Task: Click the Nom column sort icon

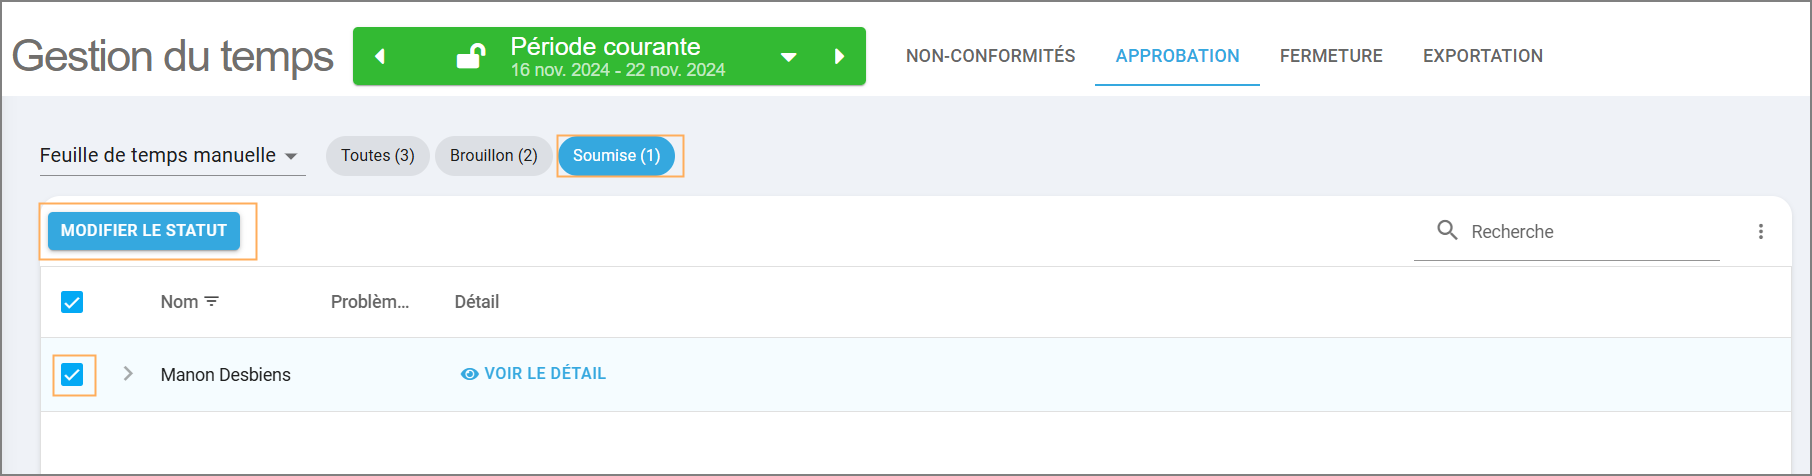Action: 212,301
